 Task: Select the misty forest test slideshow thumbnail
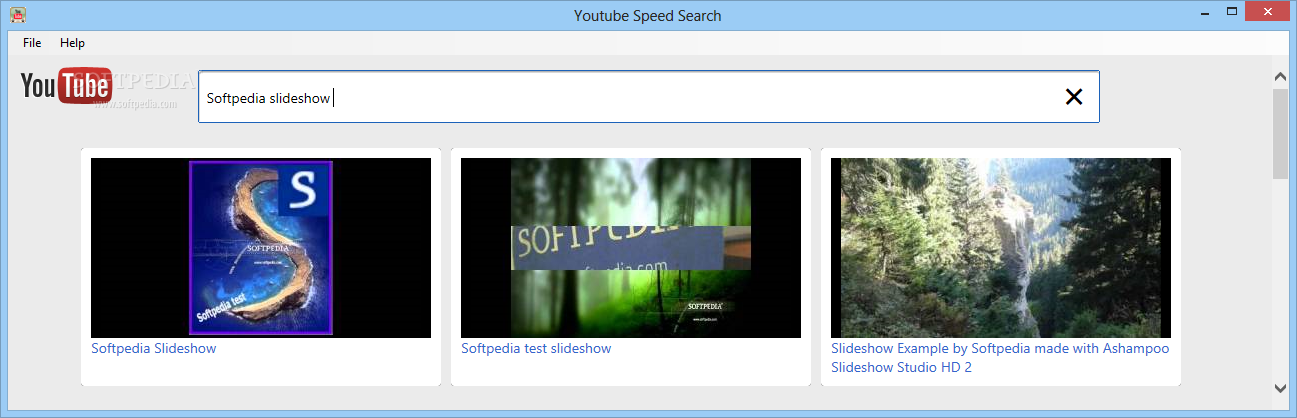[x=631, y=248]
